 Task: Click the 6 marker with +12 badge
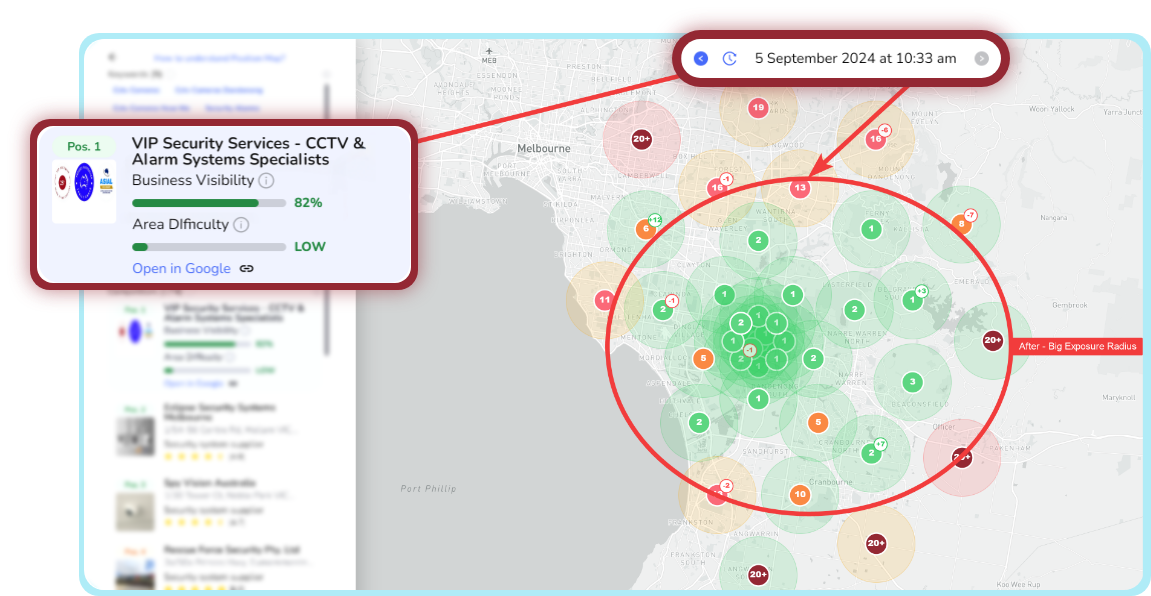coord(646,228)
